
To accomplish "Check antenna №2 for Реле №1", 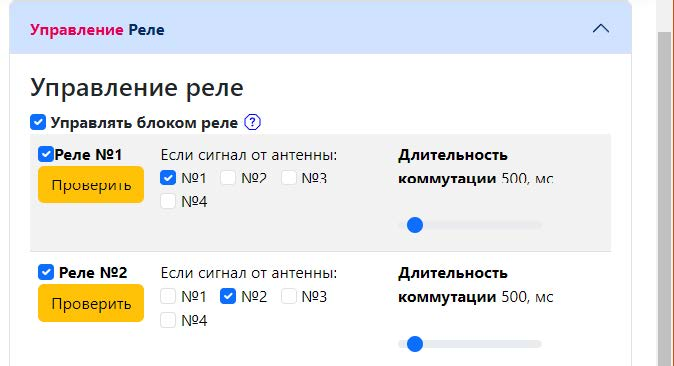I will 228,178.
